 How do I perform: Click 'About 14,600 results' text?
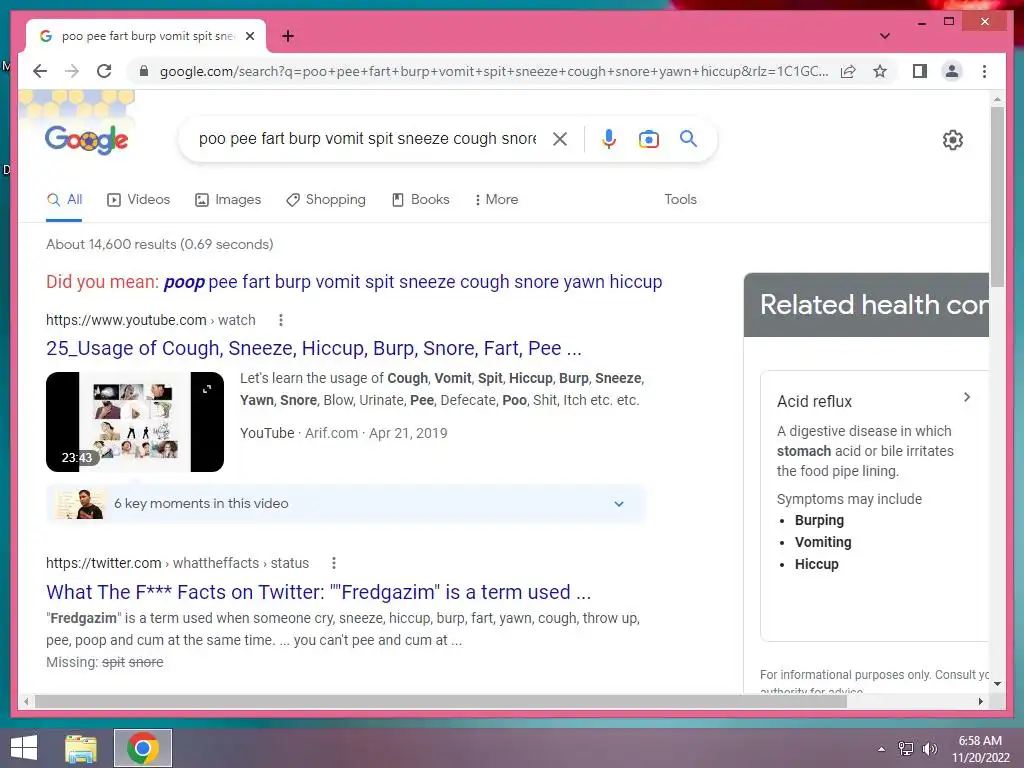159,244
